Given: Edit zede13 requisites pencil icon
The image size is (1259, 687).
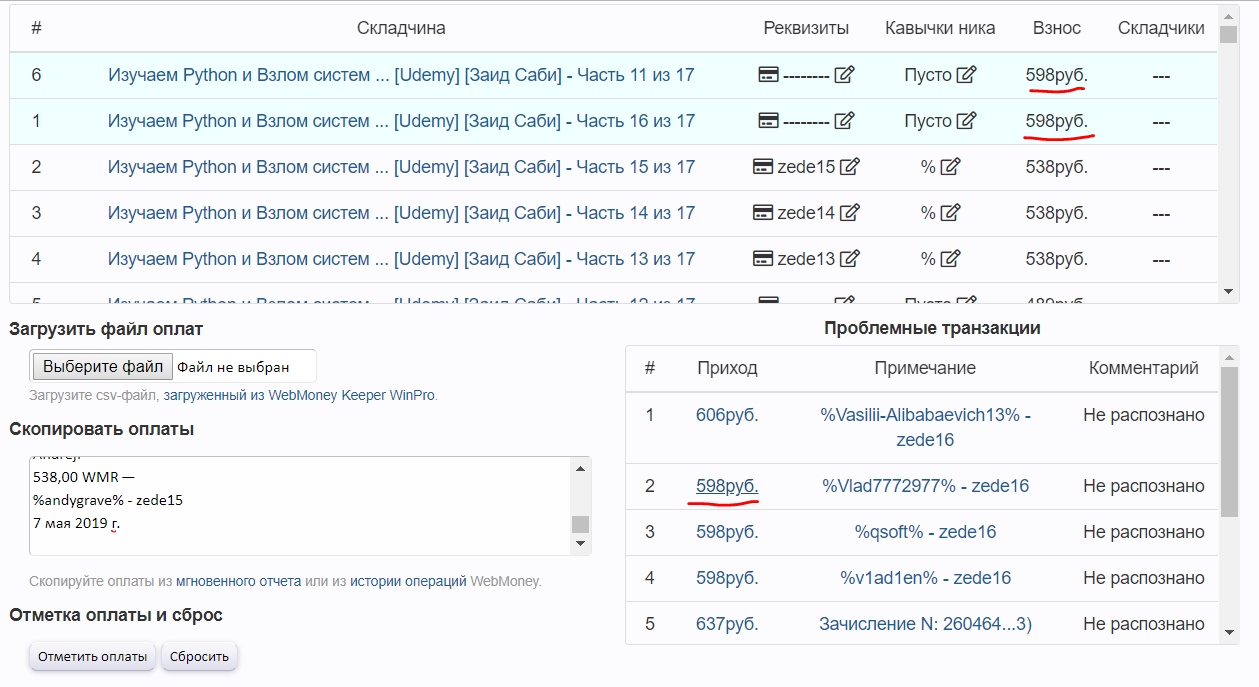Looking at the screenshot, I should 850,259.
